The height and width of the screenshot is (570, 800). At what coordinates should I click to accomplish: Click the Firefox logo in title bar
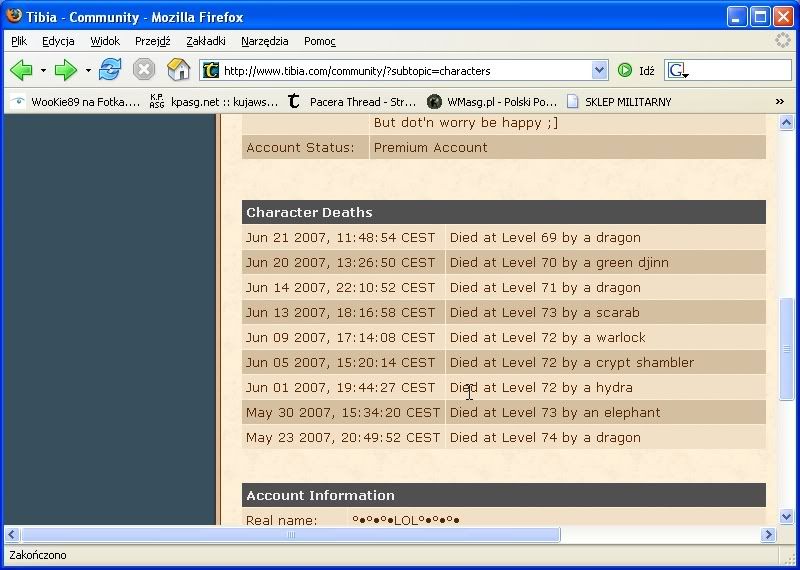14,16
